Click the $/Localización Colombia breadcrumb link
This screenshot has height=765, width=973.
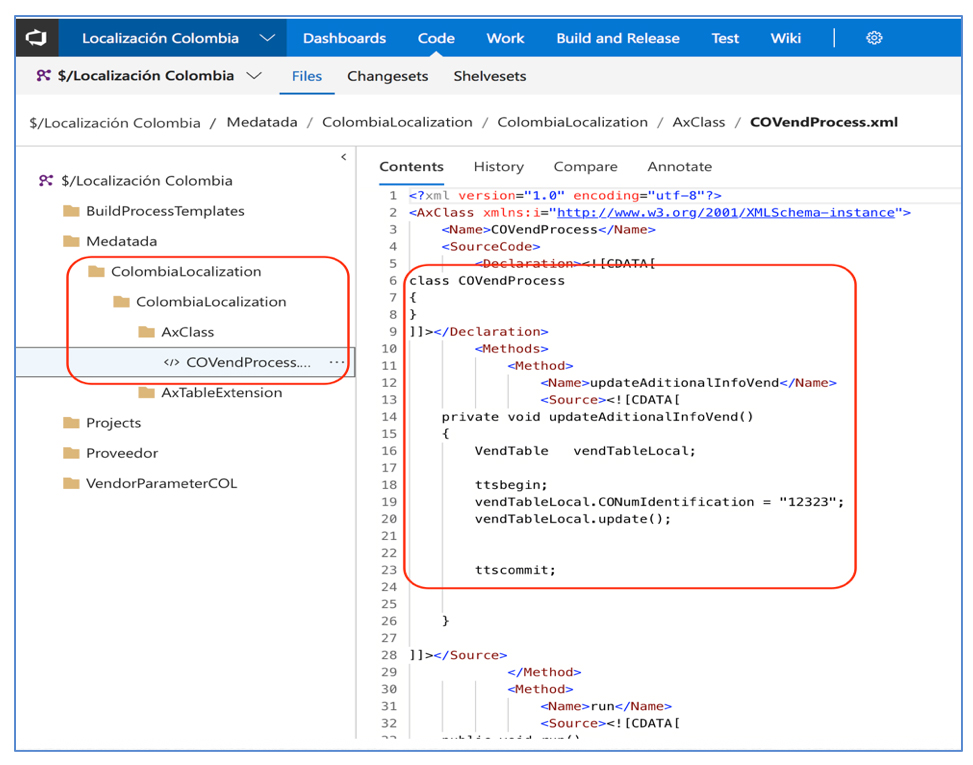point(115,123)
